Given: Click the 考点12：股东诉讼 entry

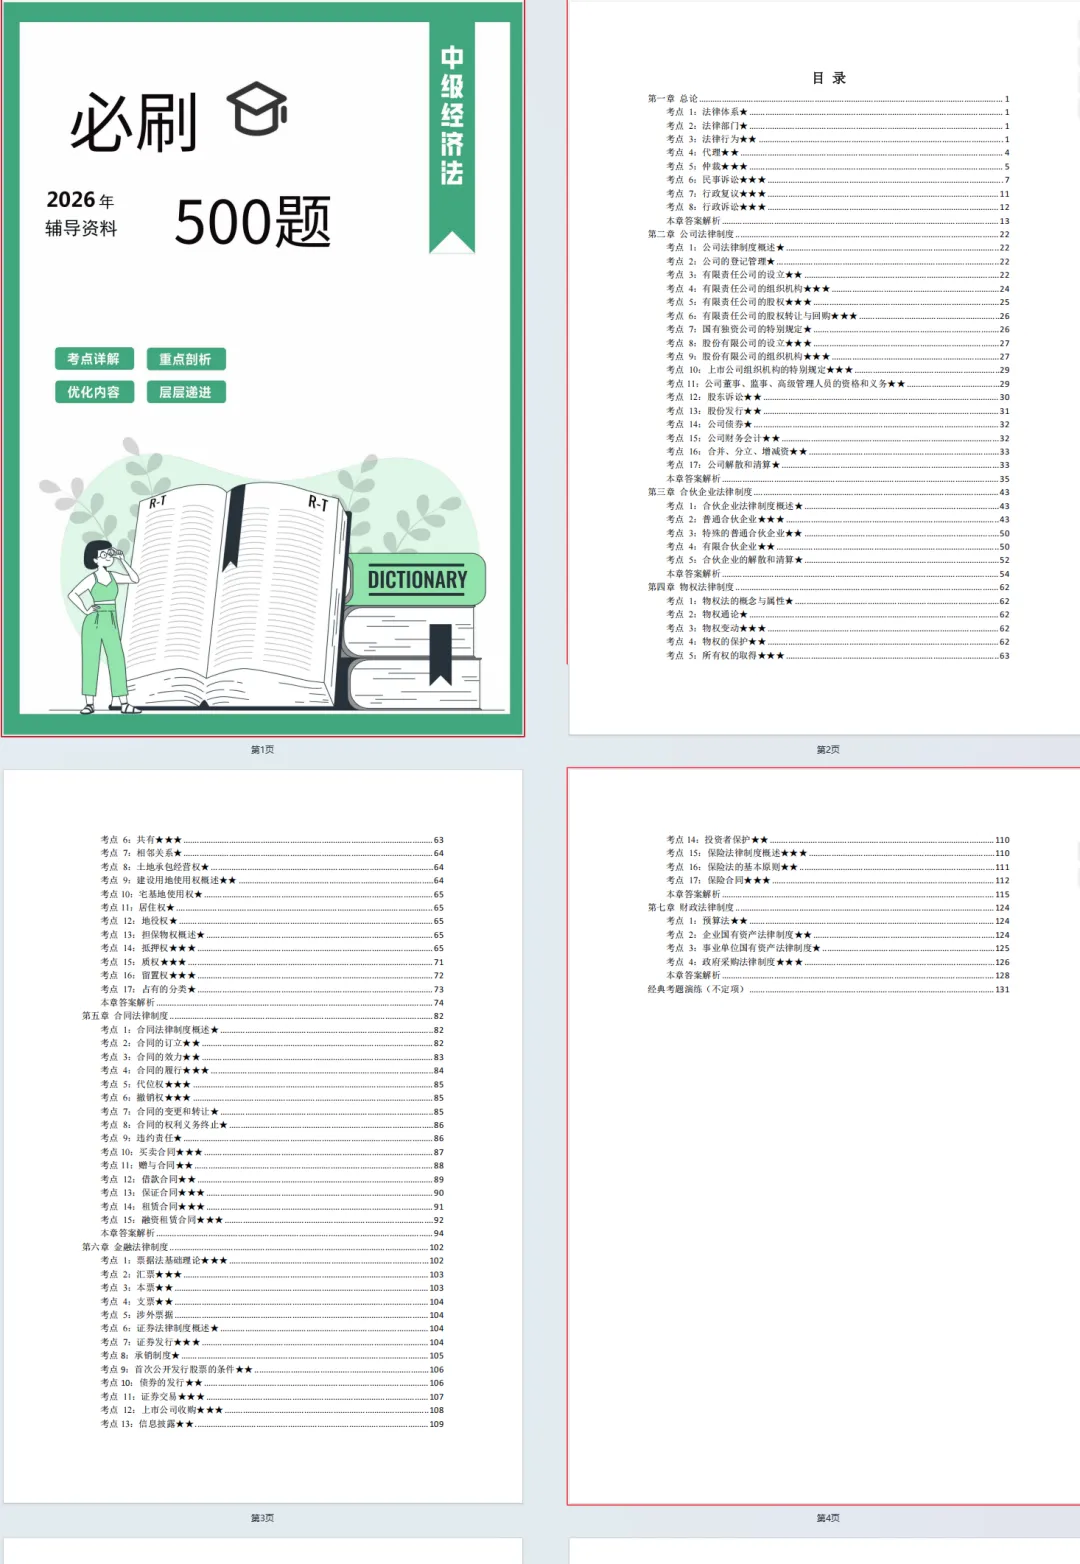Looking at the screenshot, I should point(838,397).
